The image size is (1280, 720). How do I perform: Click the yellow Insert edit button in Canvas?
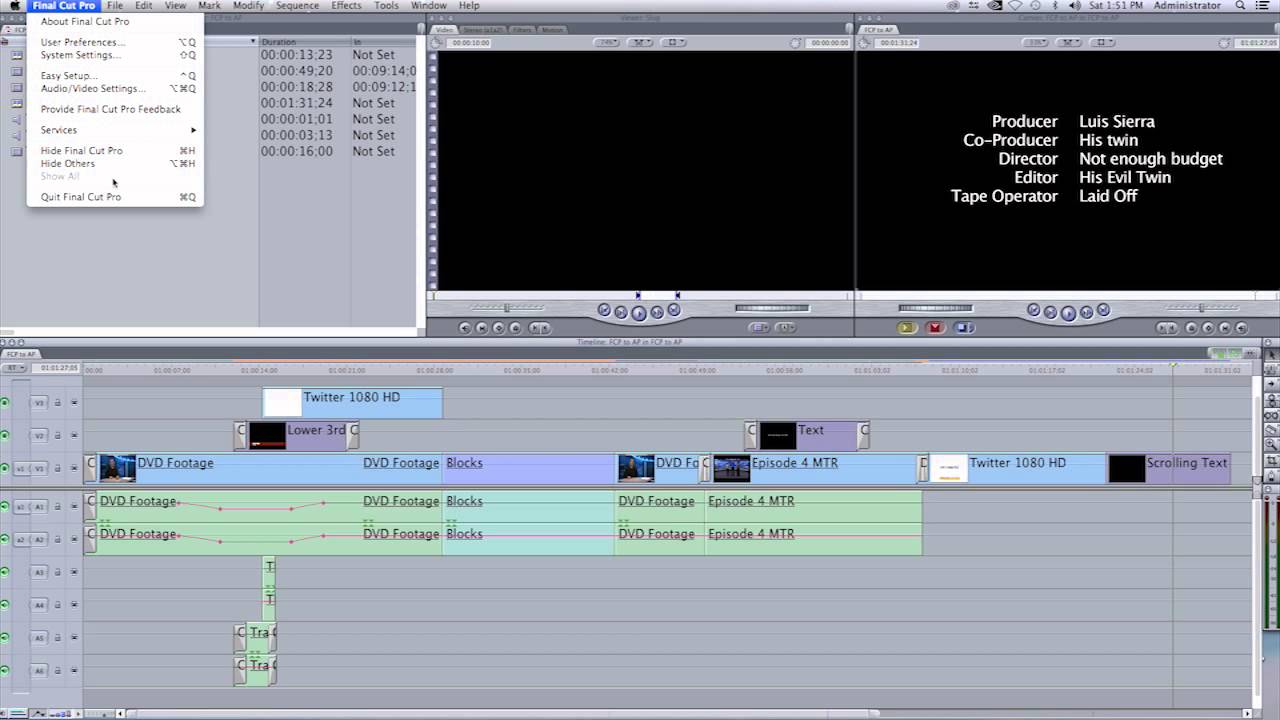907,327
